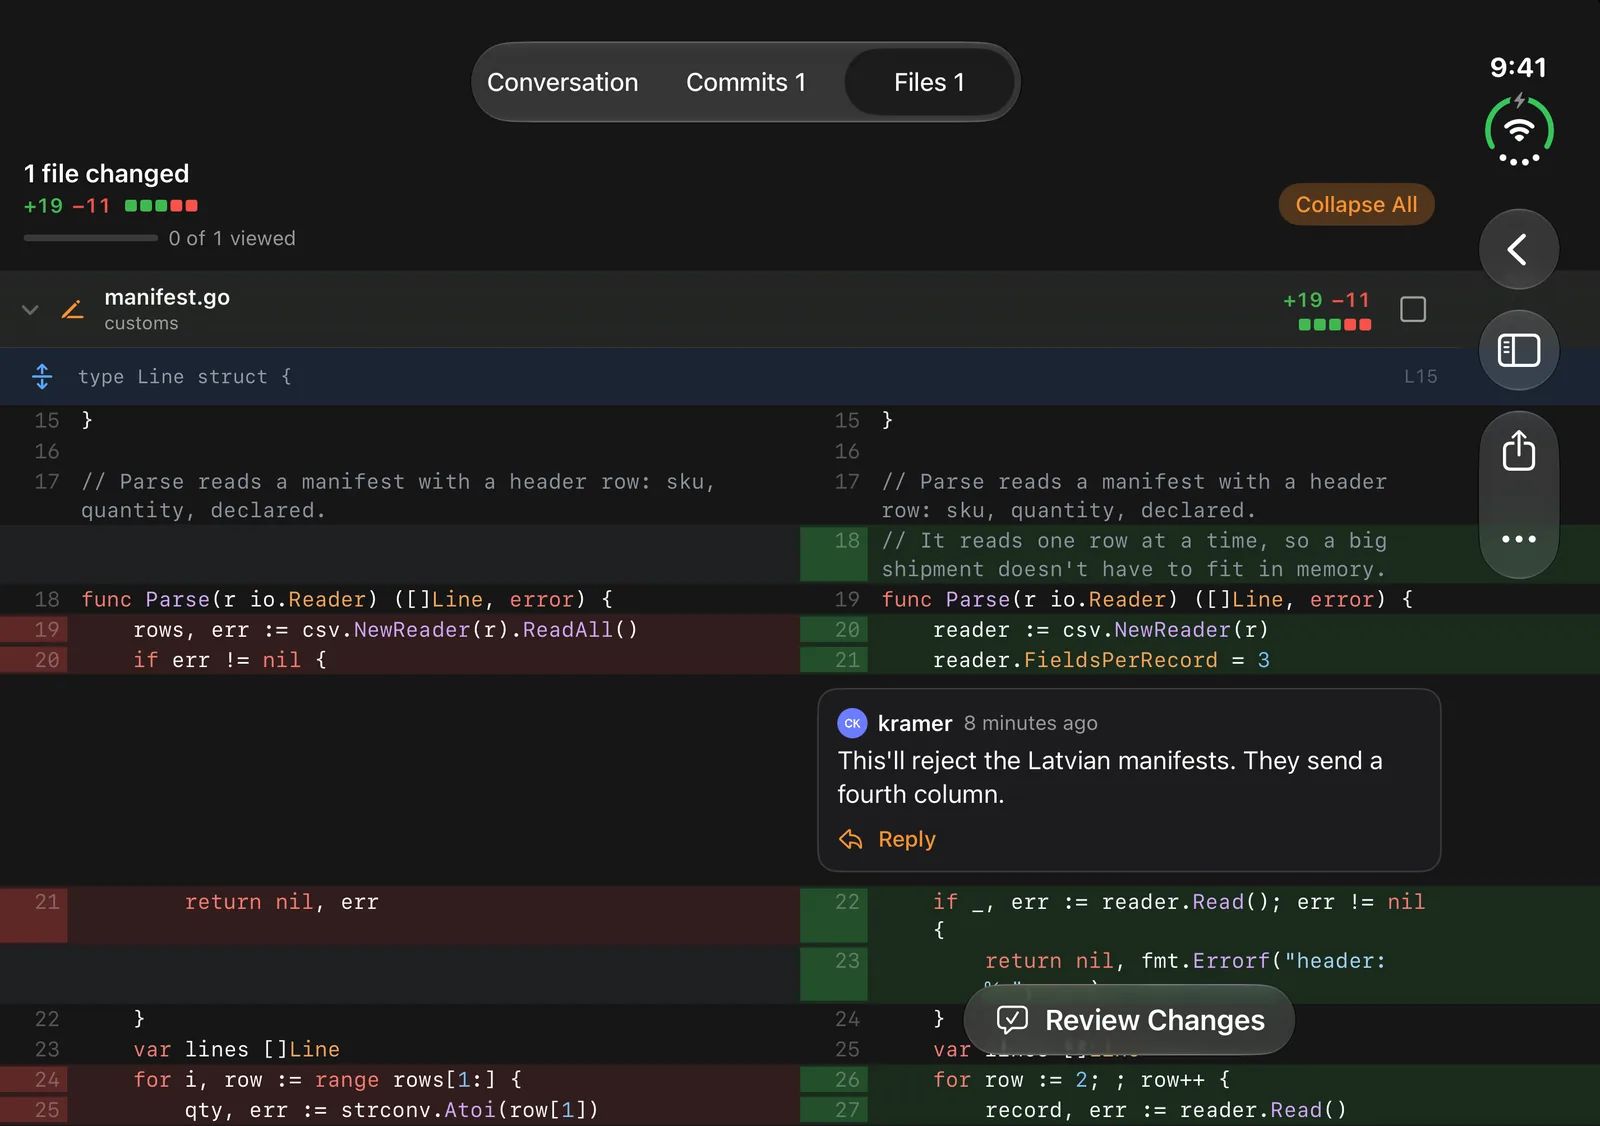This screenshot has width=1600, height=1126.
Task: Click the viewed files progress bar
Action: (90, 238)
